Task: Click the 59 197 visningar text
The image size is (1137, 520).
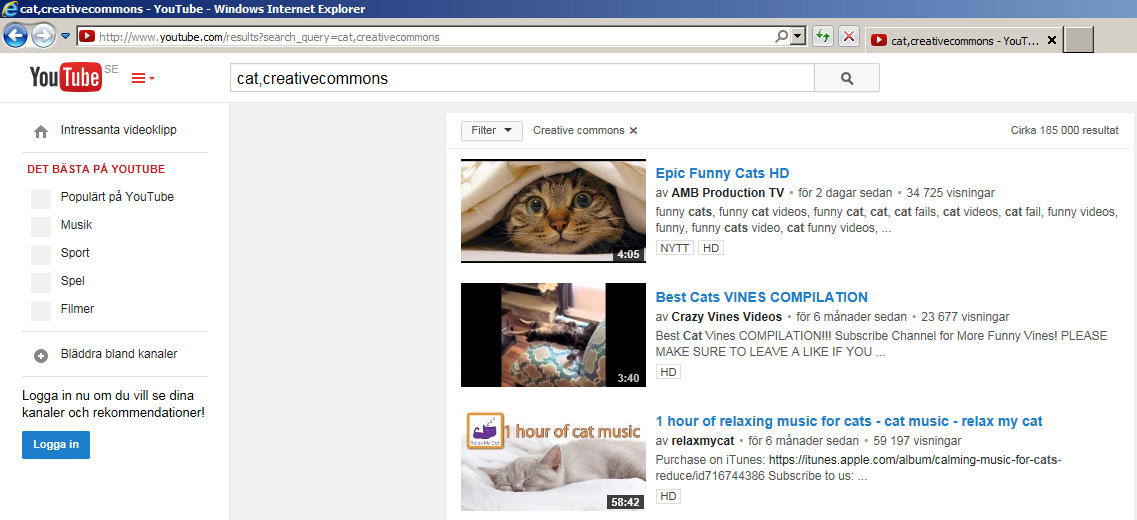Action: pos(917,441)
